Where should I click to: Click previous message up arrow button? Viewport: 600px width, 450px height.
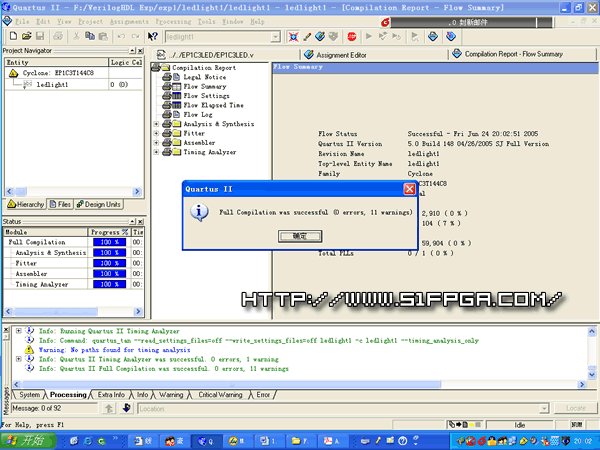click(109, 408)
